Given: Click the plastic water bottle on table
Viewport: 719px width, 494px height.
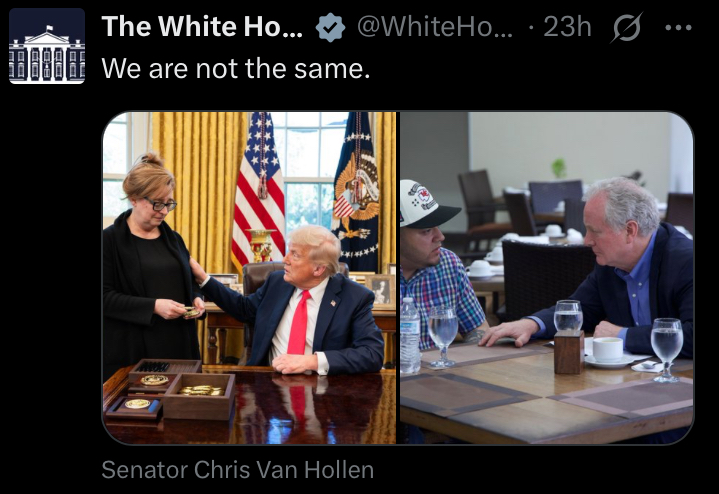Looking at the screenshot, I should click(410, 335).
